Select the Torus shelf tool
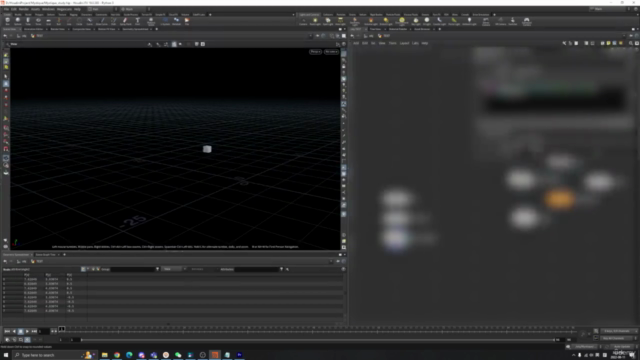 point(38,21)
